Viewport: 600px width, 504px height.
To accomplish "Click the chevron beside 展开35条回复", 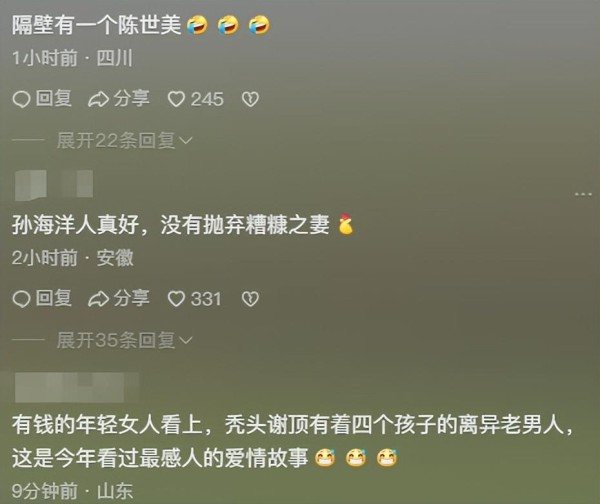I will [185, 341].
